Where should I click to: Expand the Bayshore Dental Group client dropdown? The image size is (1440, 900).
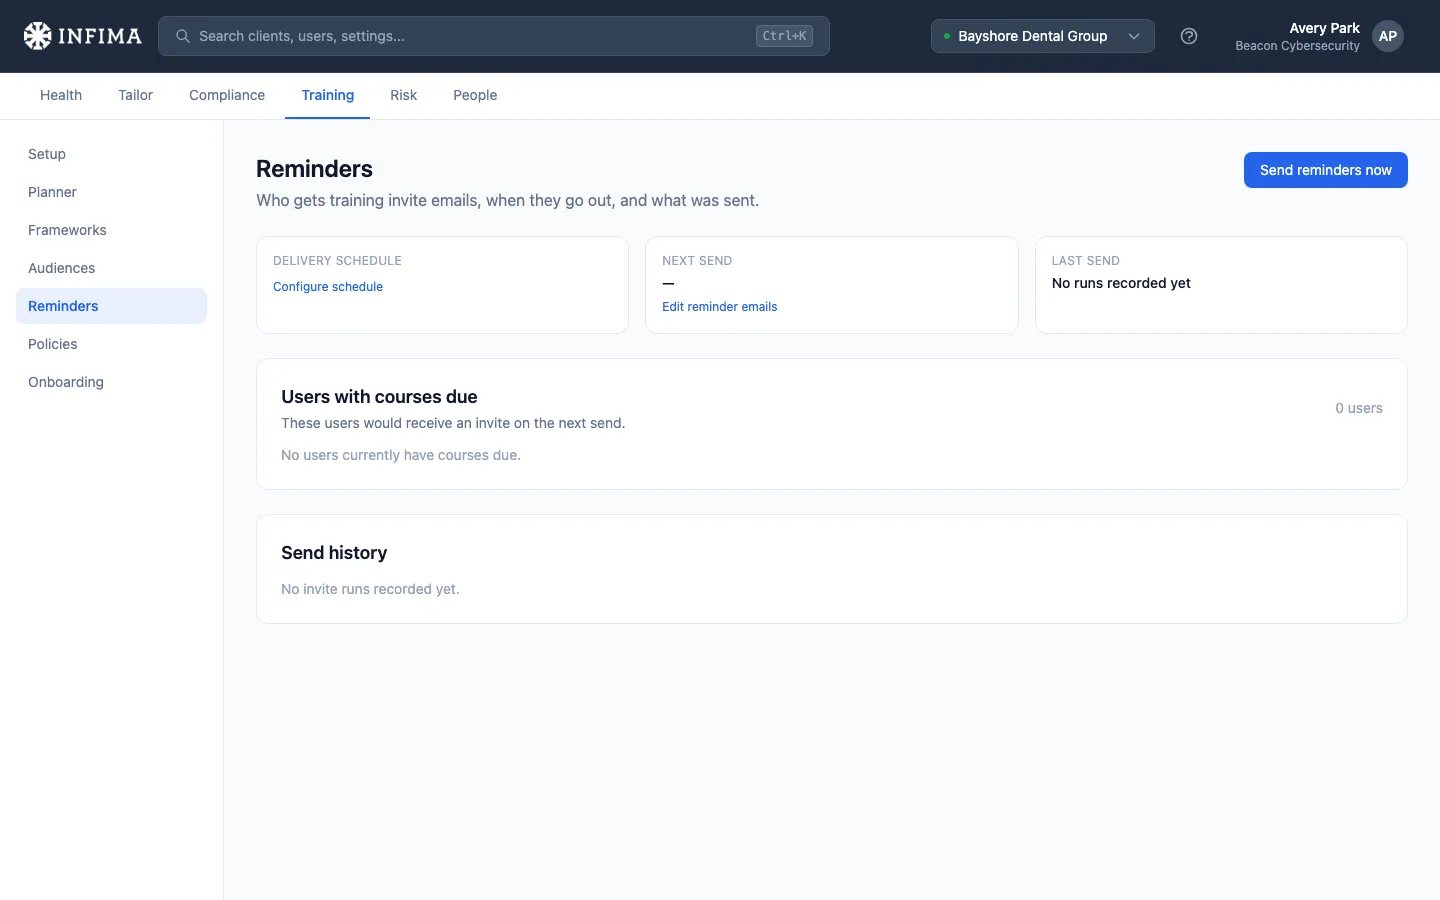1043,36
